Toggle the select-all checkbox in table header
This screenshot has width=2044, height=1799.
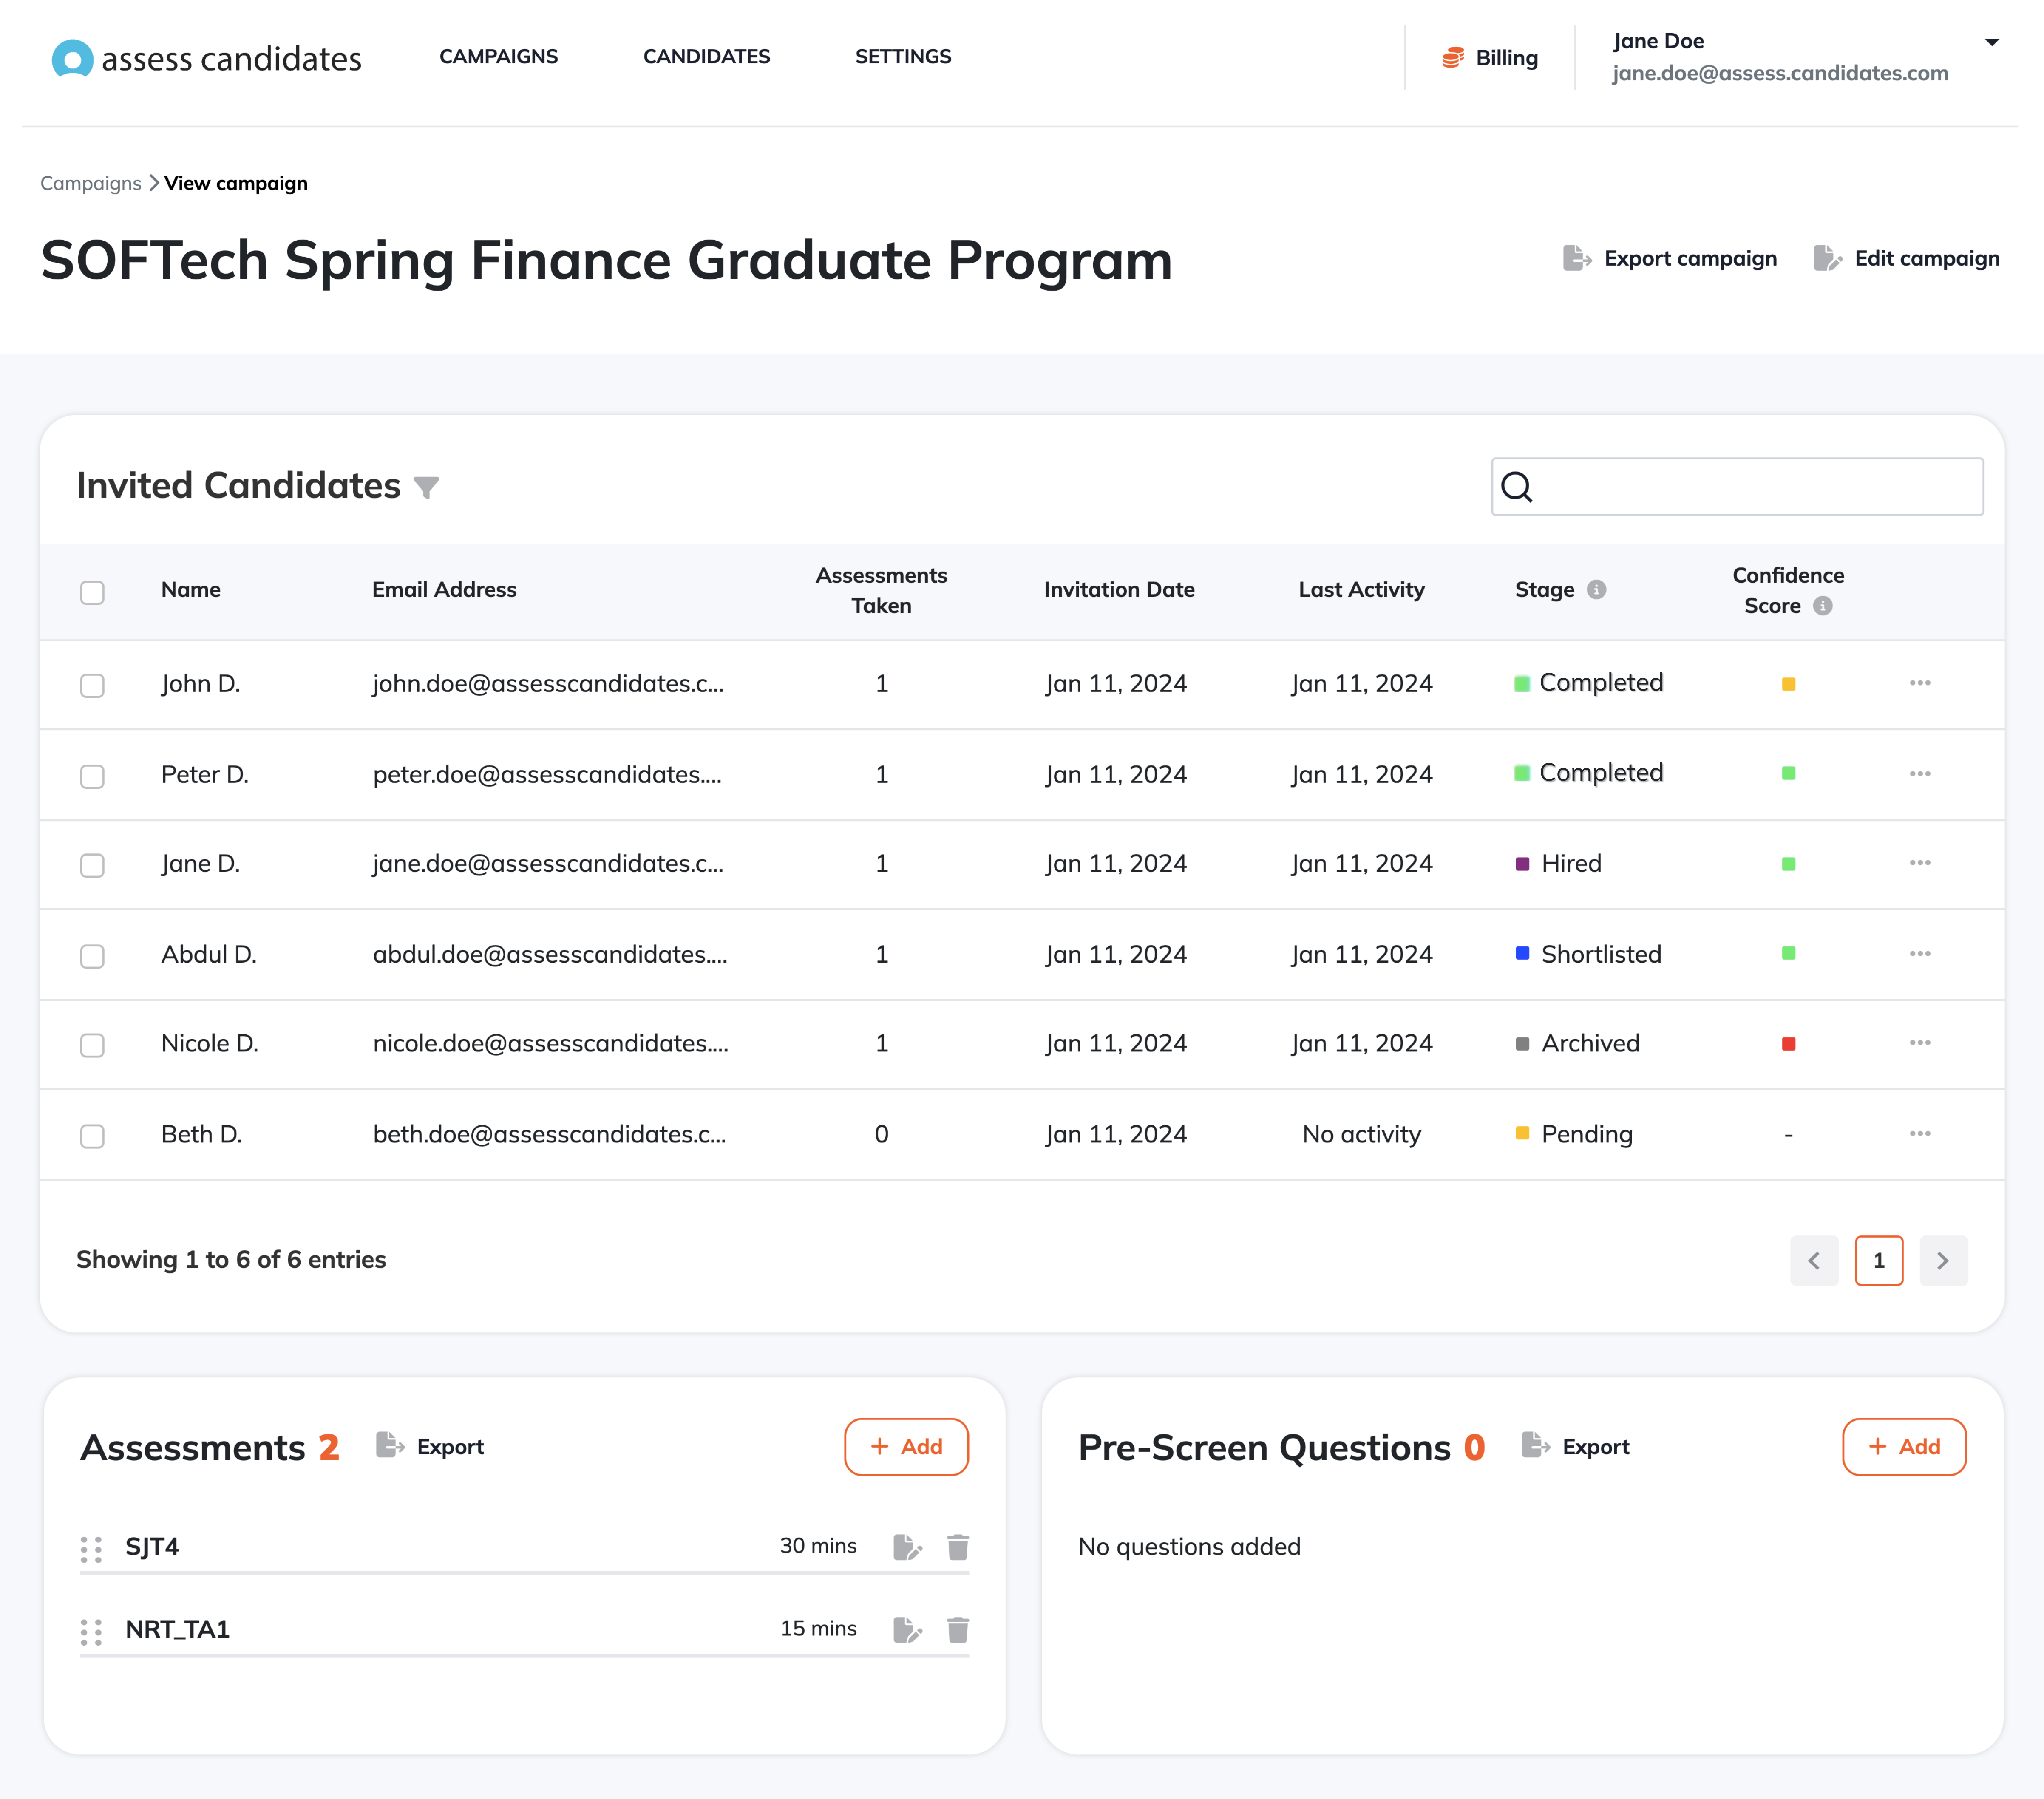coord(92,592)
